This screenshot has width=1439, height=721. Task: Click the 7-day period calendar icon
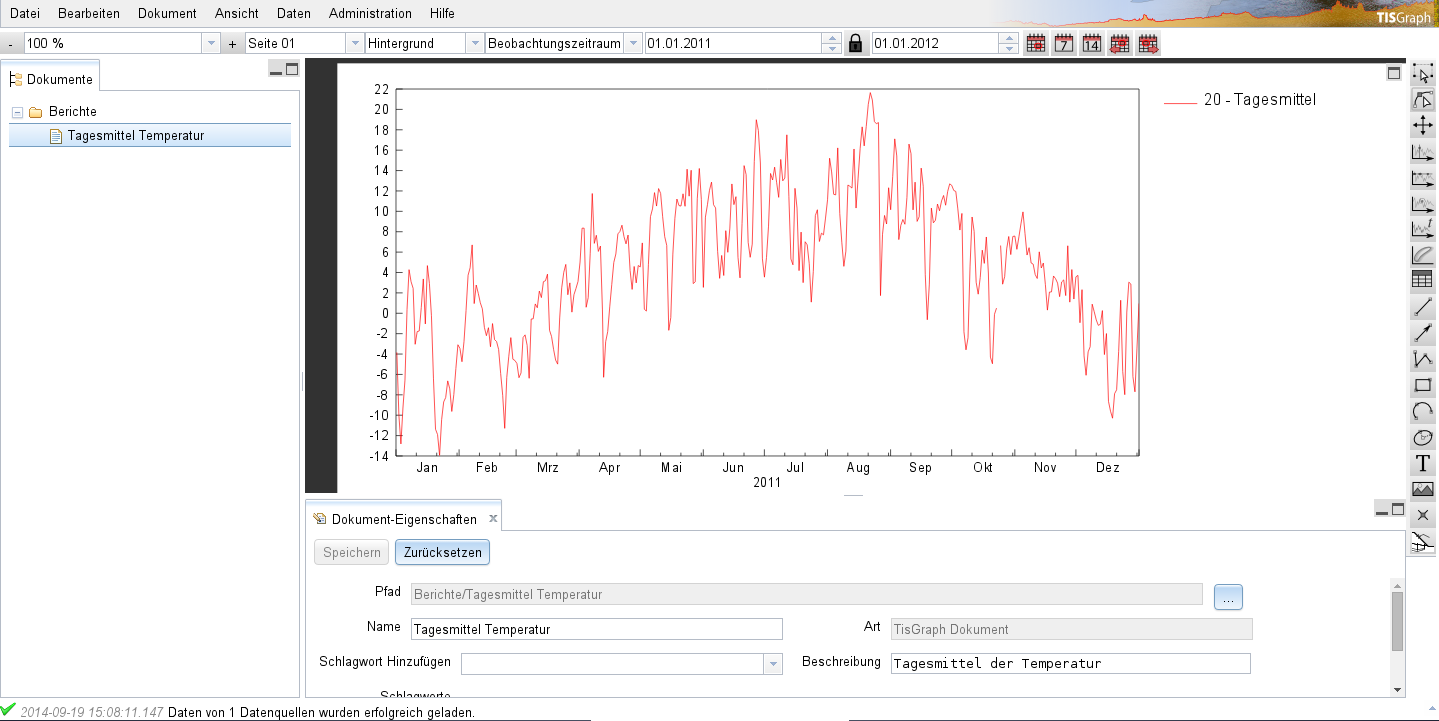coord(1064,43)
